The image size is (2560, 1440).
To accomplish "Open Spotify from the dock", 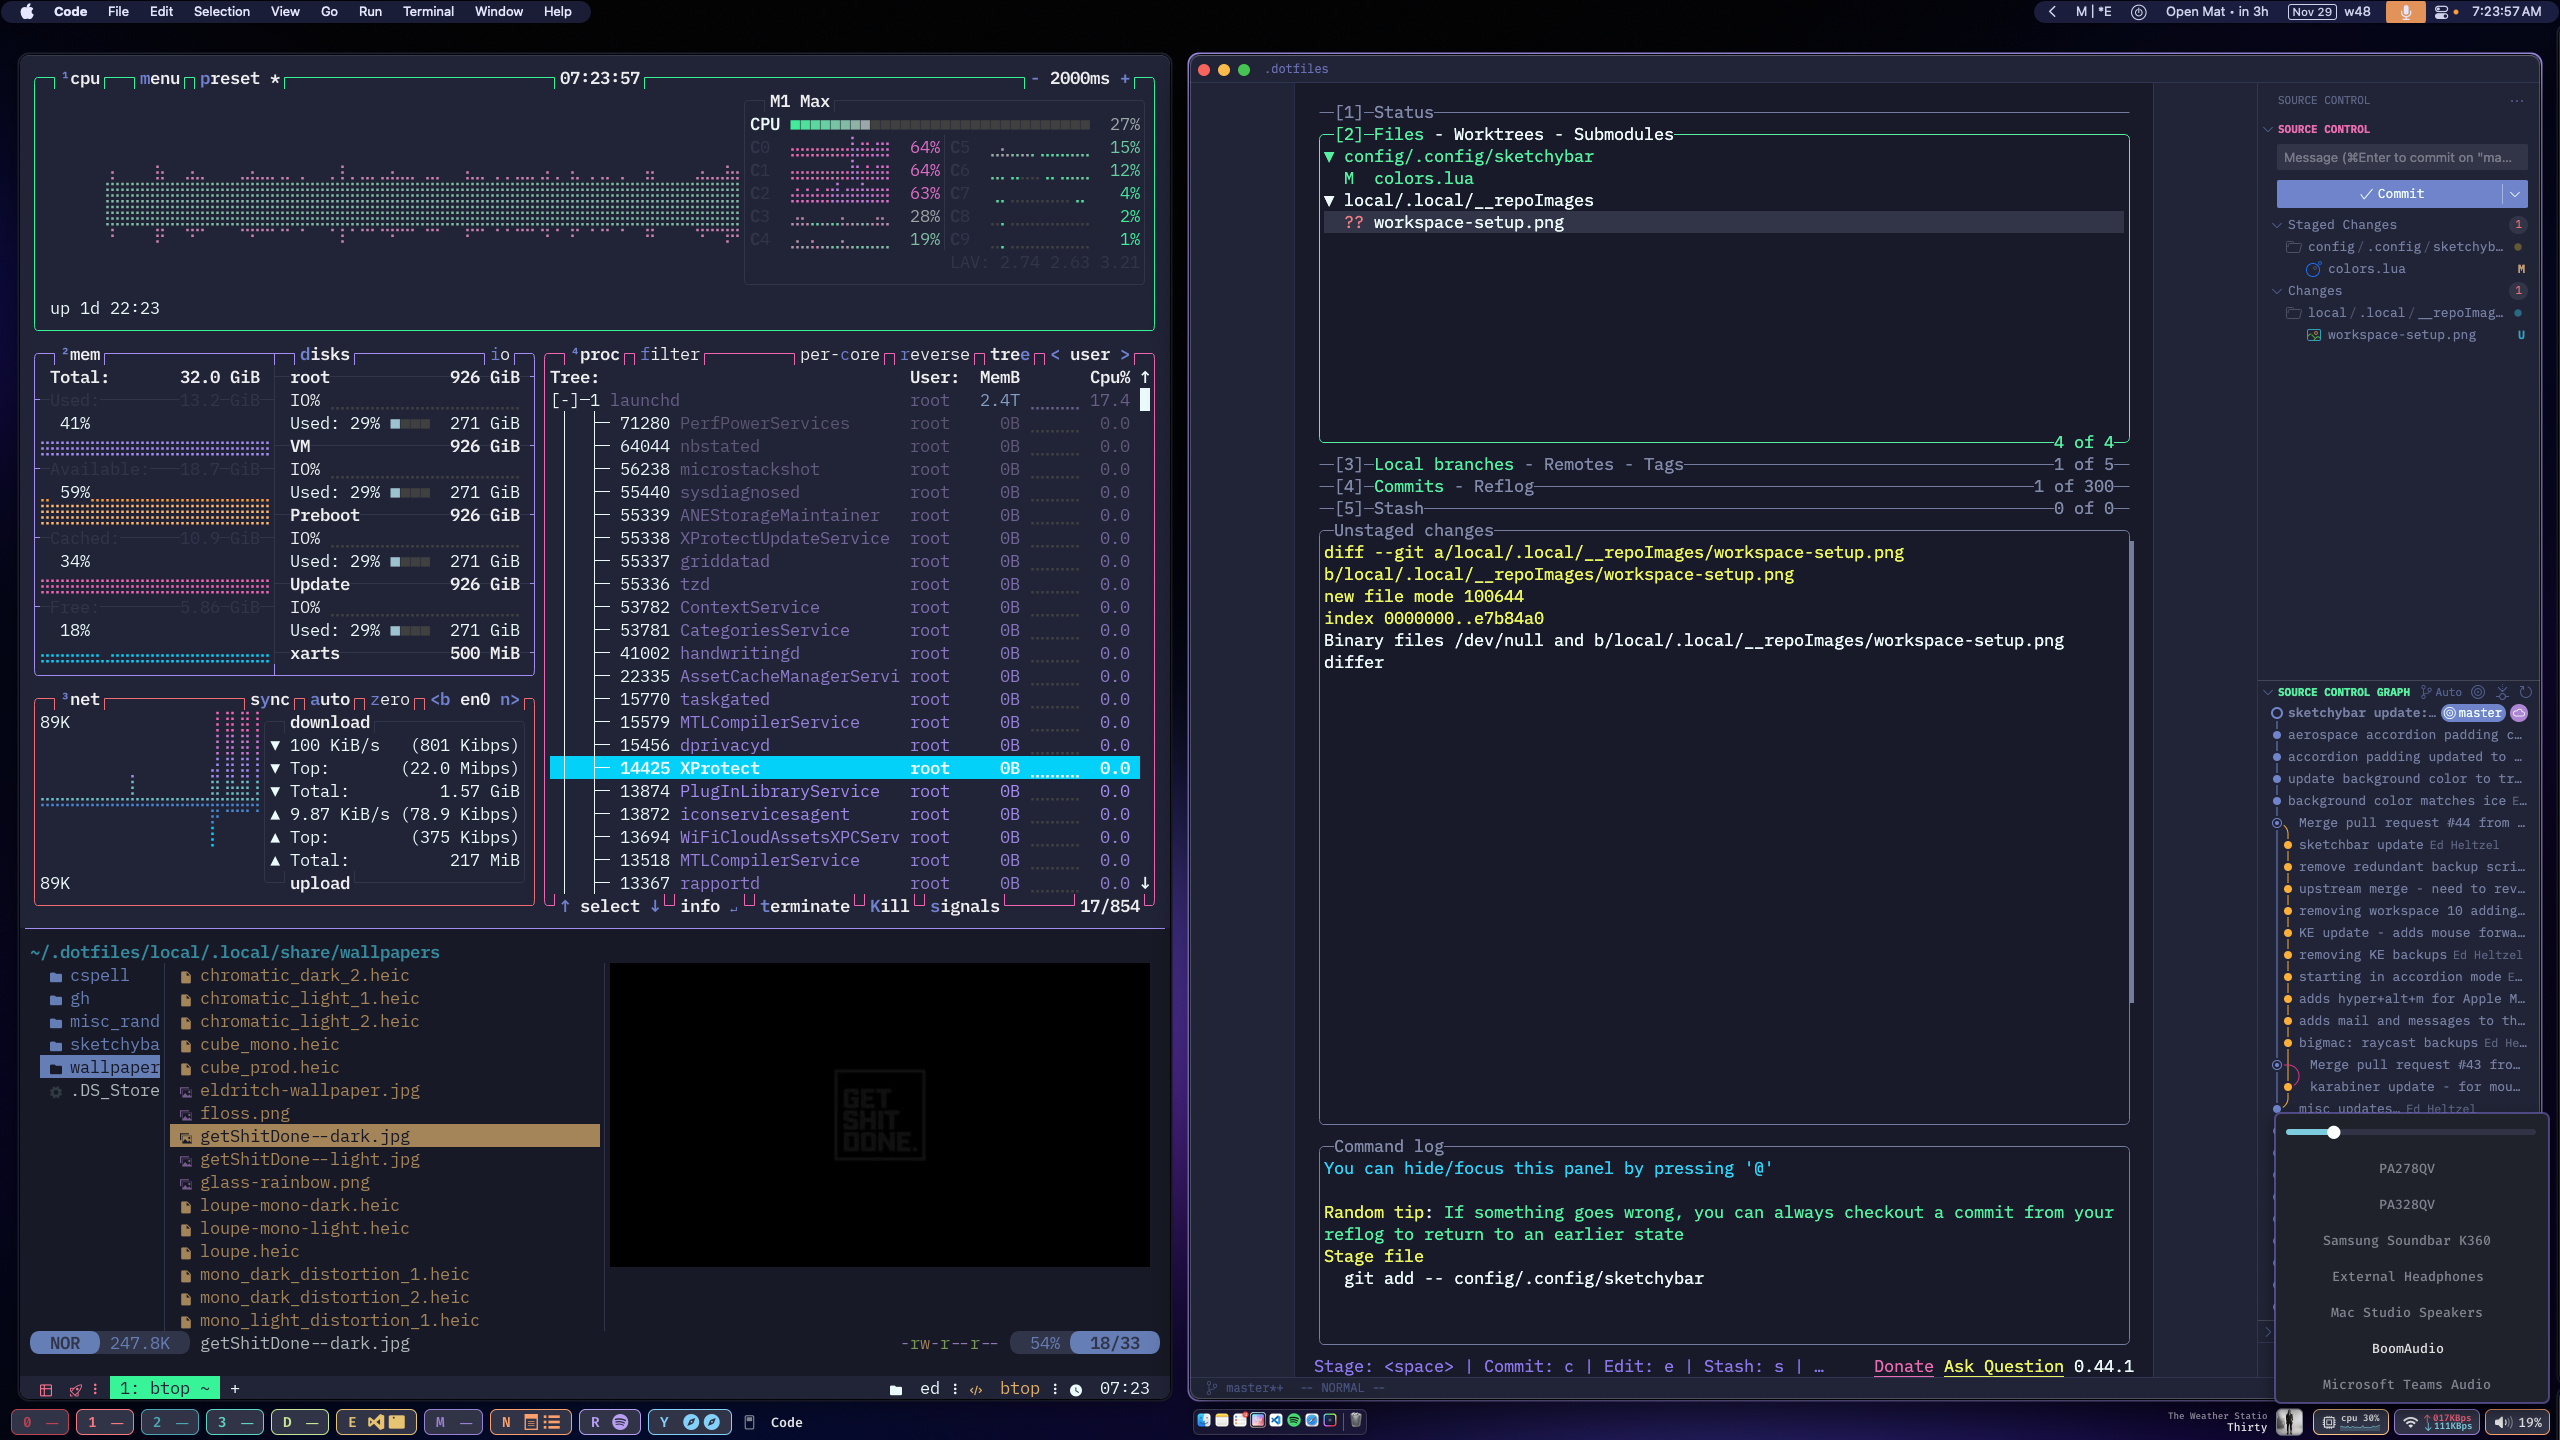I will pyautogui.click(x=1294, y=1420).
